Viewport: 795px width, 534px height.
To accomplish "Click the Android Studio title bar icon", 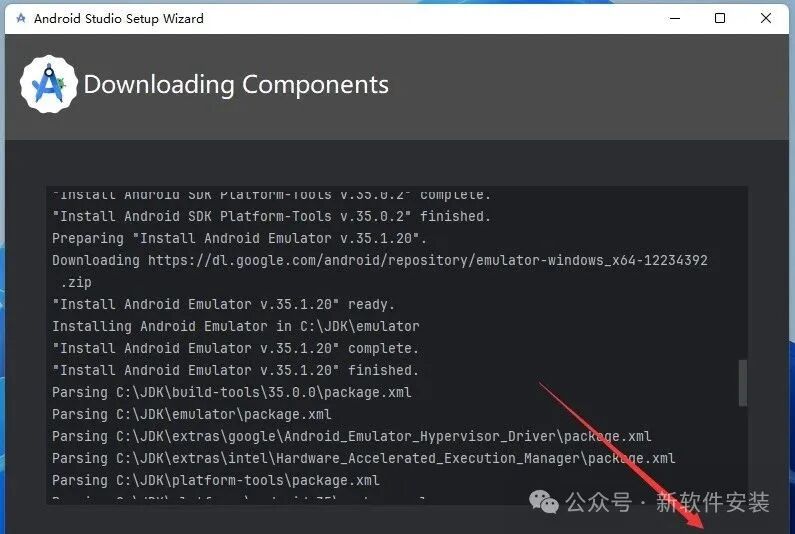I will click(21, 19).
